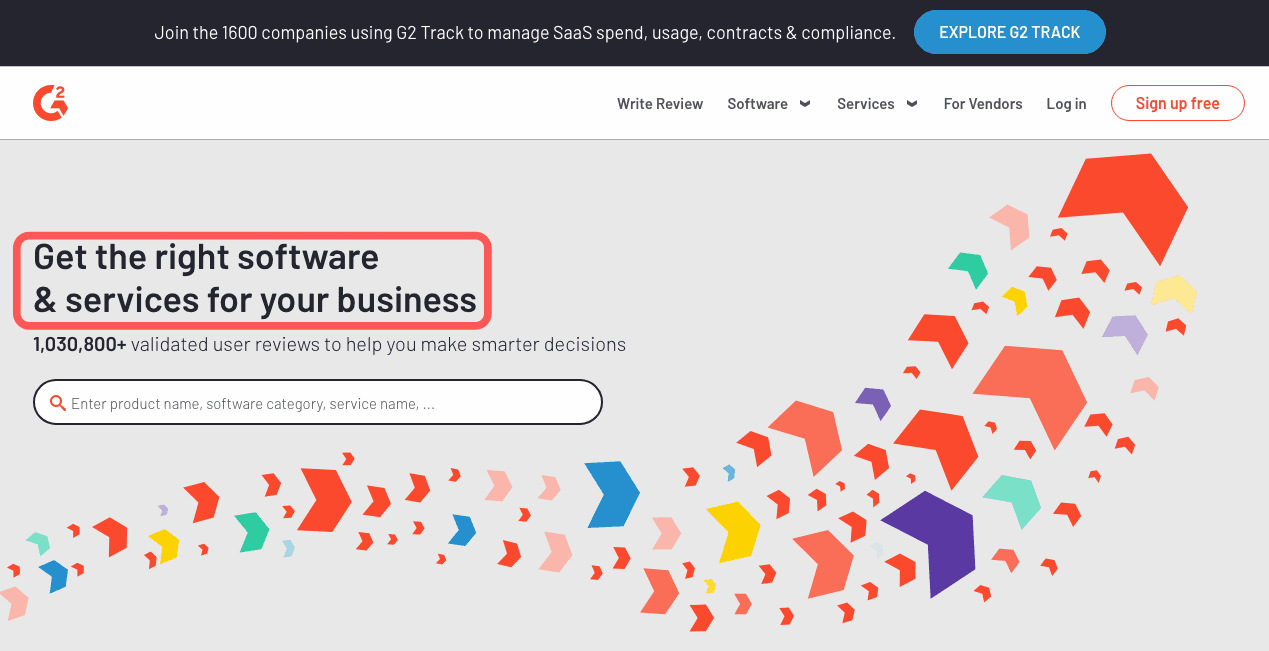Click the magnifying glass search icon
1269x651 pixels.
[x=57, y=401]
